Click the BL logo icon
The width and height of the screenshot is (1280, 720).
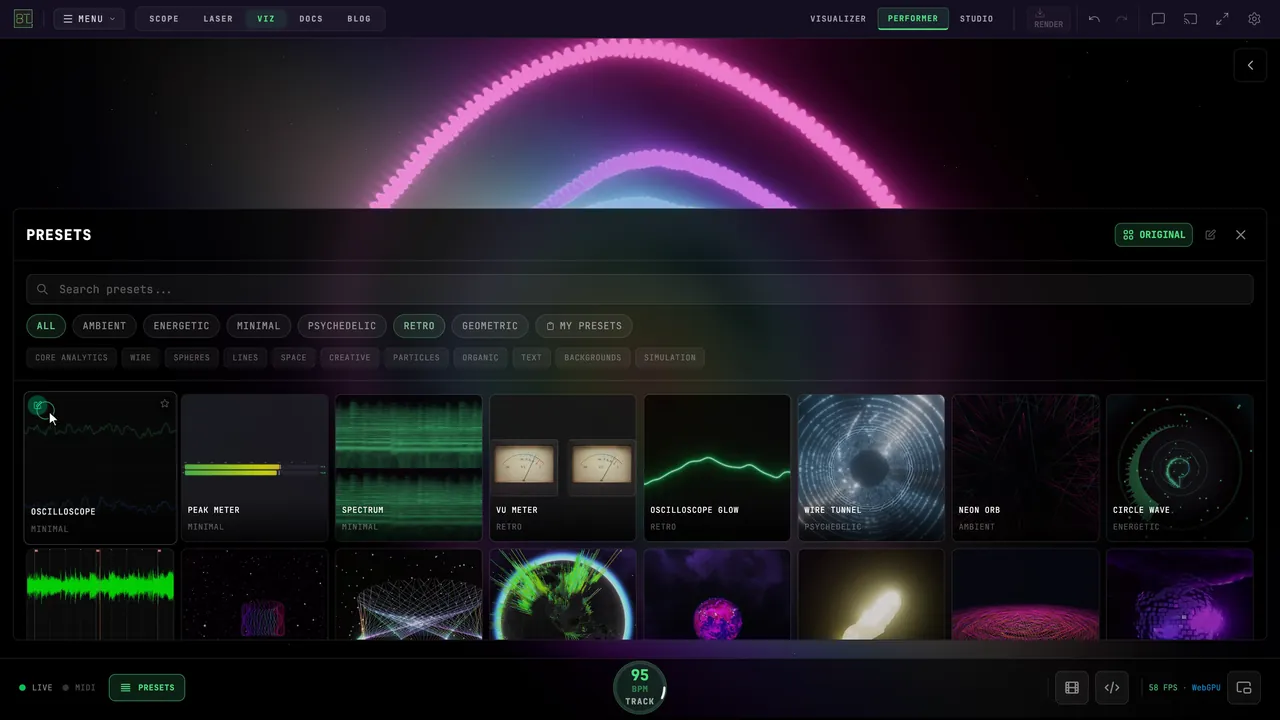tap(23, 19)
